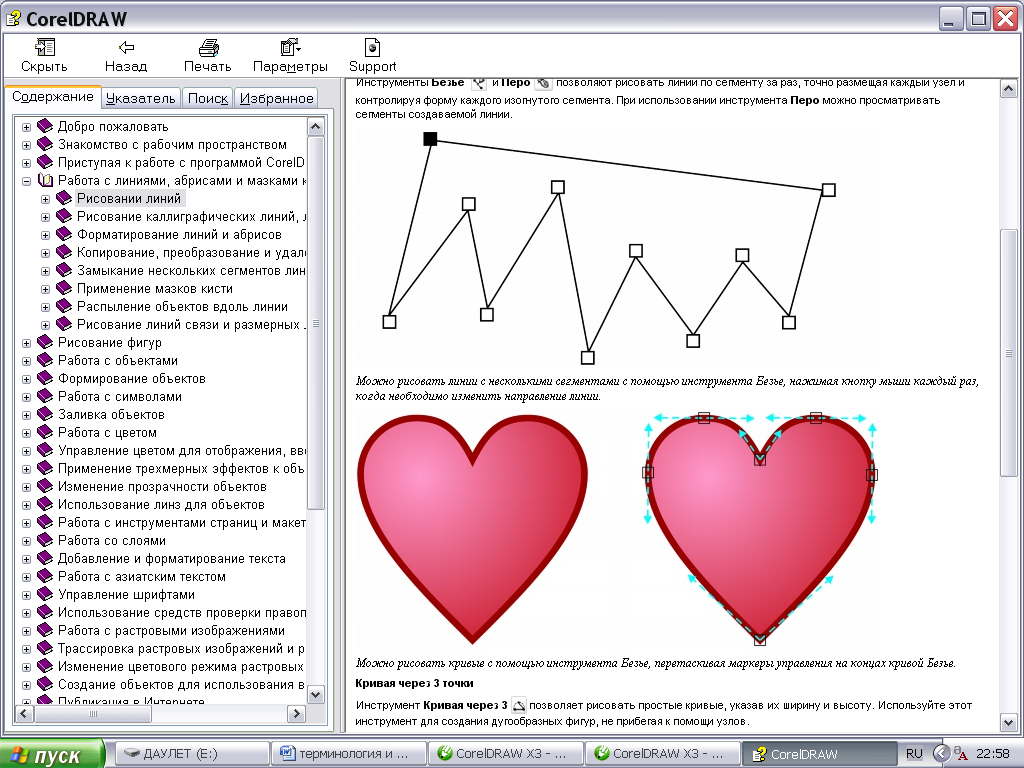This screenshot has height=768, width=1024.
Task: Click the contents tree scroll-left arrow
Action: pyautogui.click(x=24, y=714)
